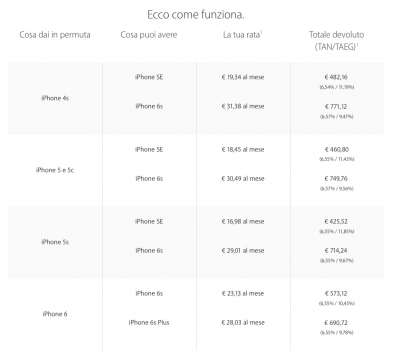Screen dimensions: 400x361
Task: Select the iPhone 4s trade-in row label
Action: (55, 98)
